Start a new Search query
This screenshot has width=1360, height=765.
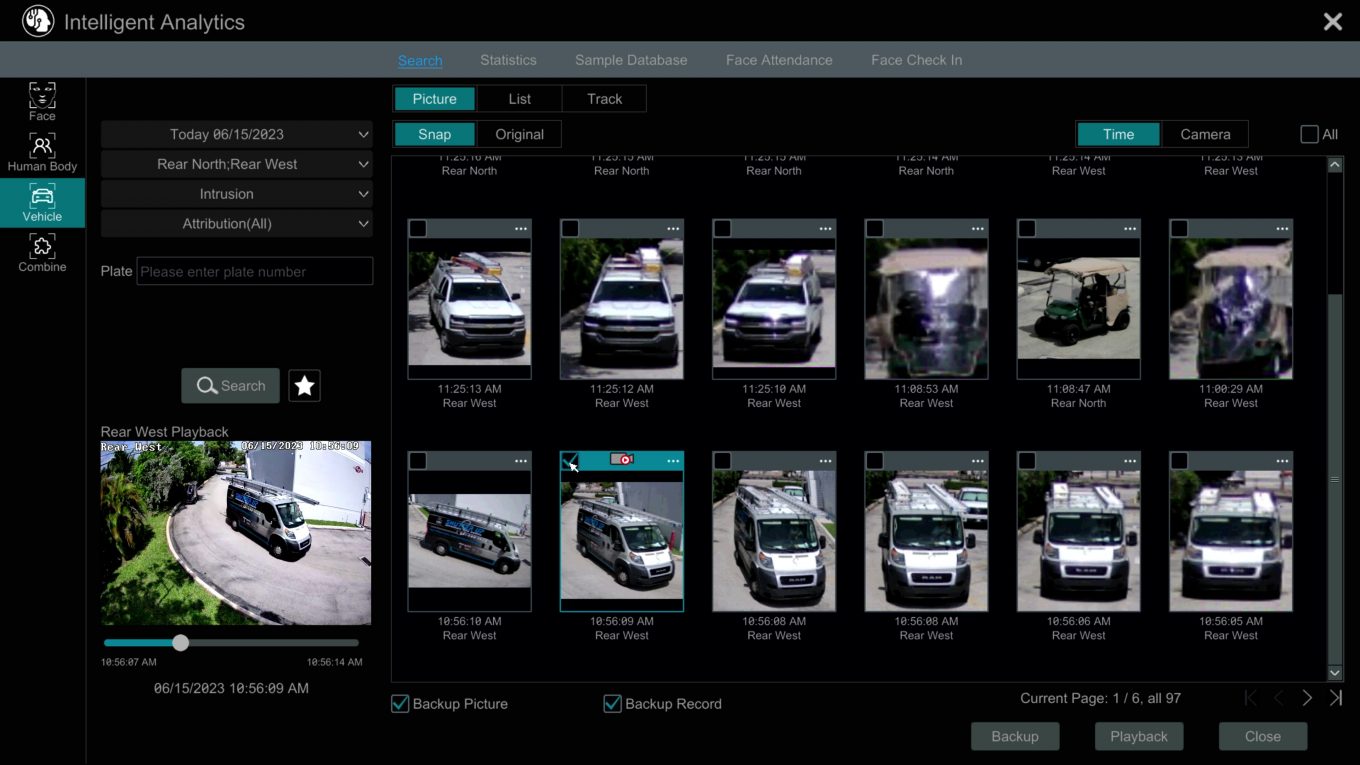click(230, 385)
